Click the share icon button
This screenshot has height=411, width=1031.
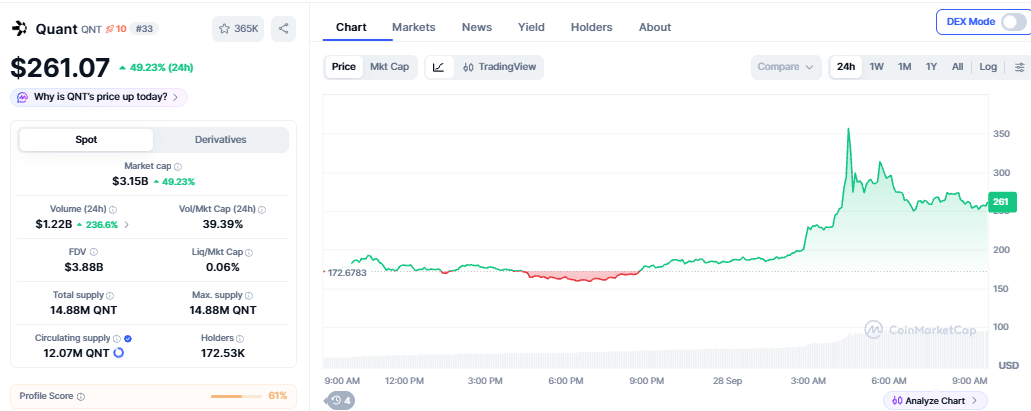tap(283, 29)
